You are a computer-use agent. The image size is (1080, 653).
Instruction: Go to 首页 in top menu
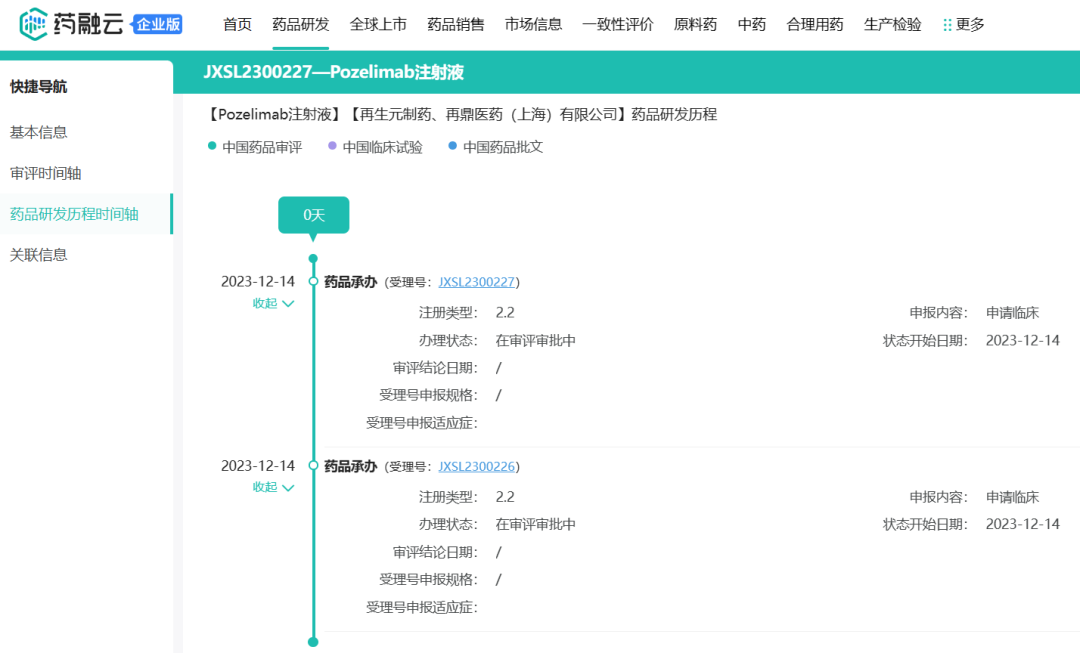tap(237, 24)
